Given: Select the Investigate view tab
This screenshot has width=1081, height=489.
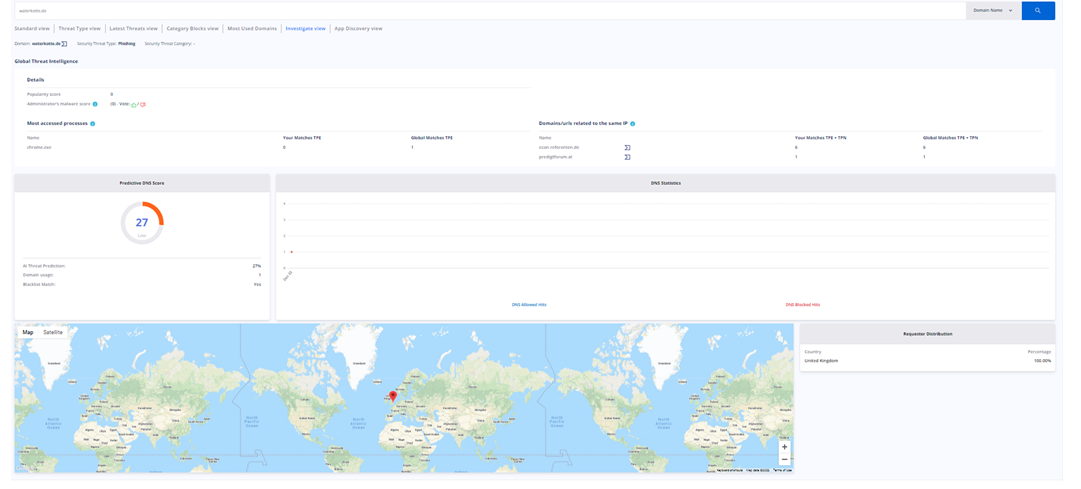Looking at the screenshot, I should tap(305, 29).
